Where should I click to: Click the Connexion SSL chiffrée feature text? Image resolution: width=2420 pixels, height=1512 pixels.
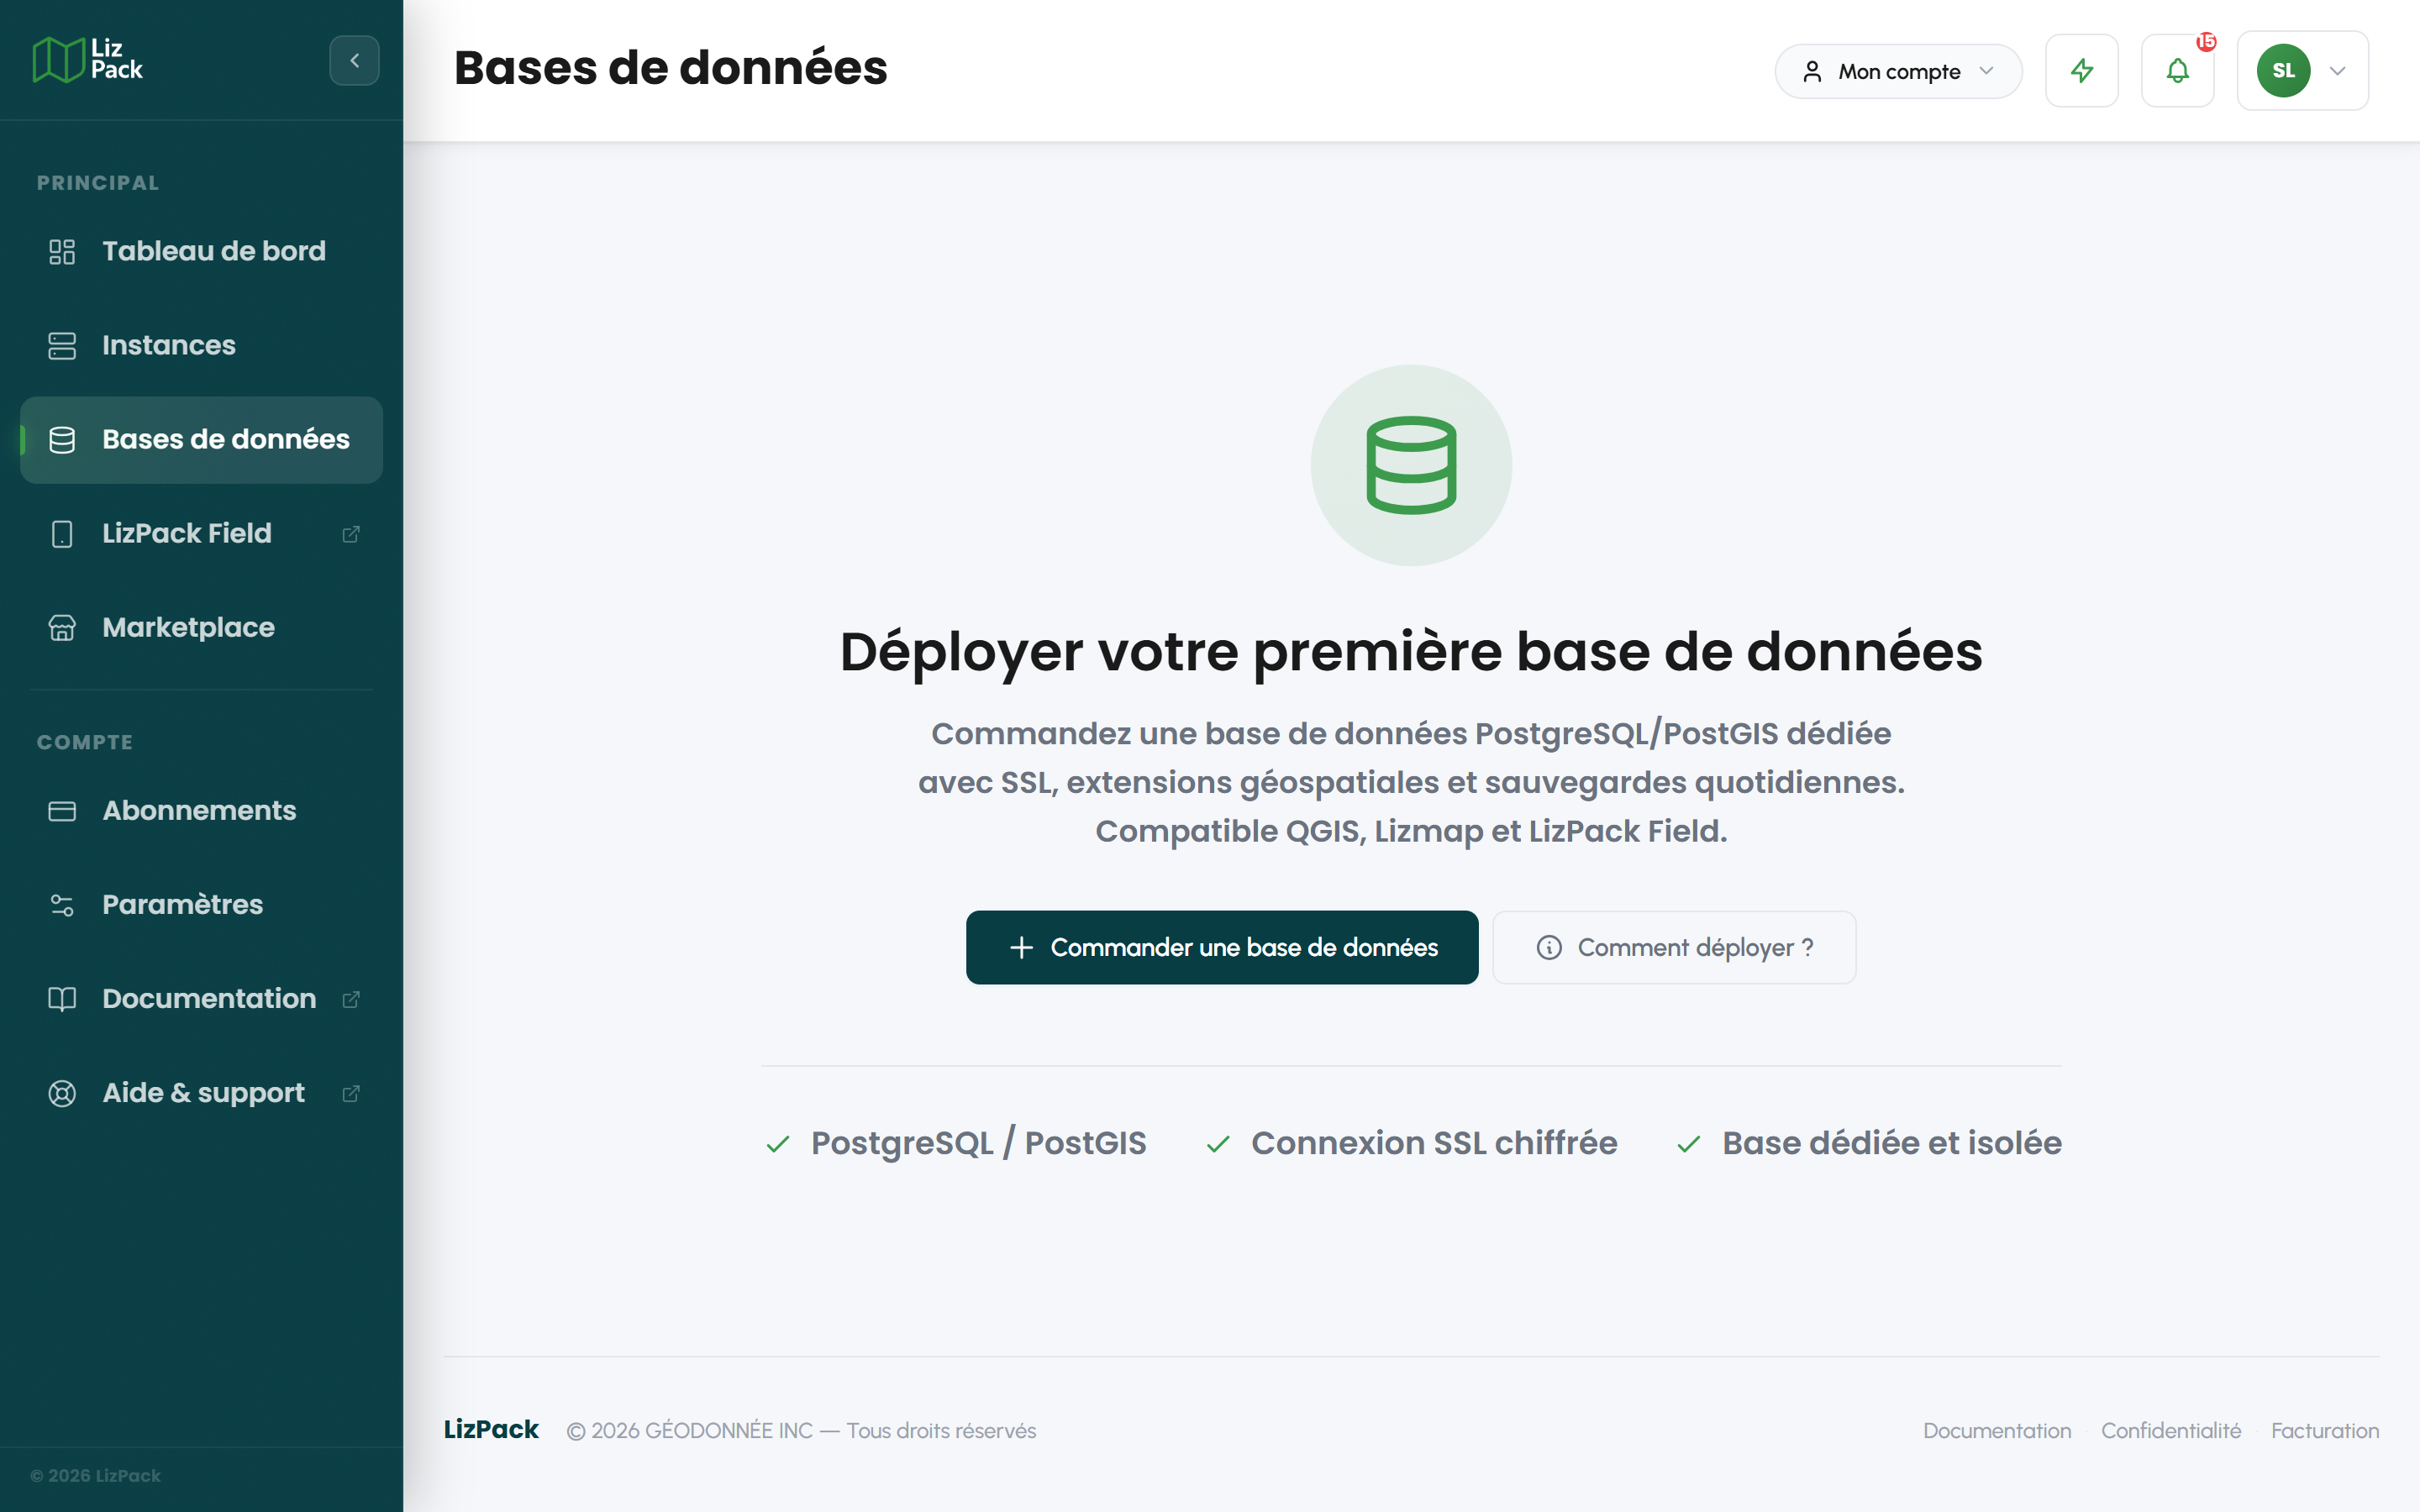[1434, 1143]
